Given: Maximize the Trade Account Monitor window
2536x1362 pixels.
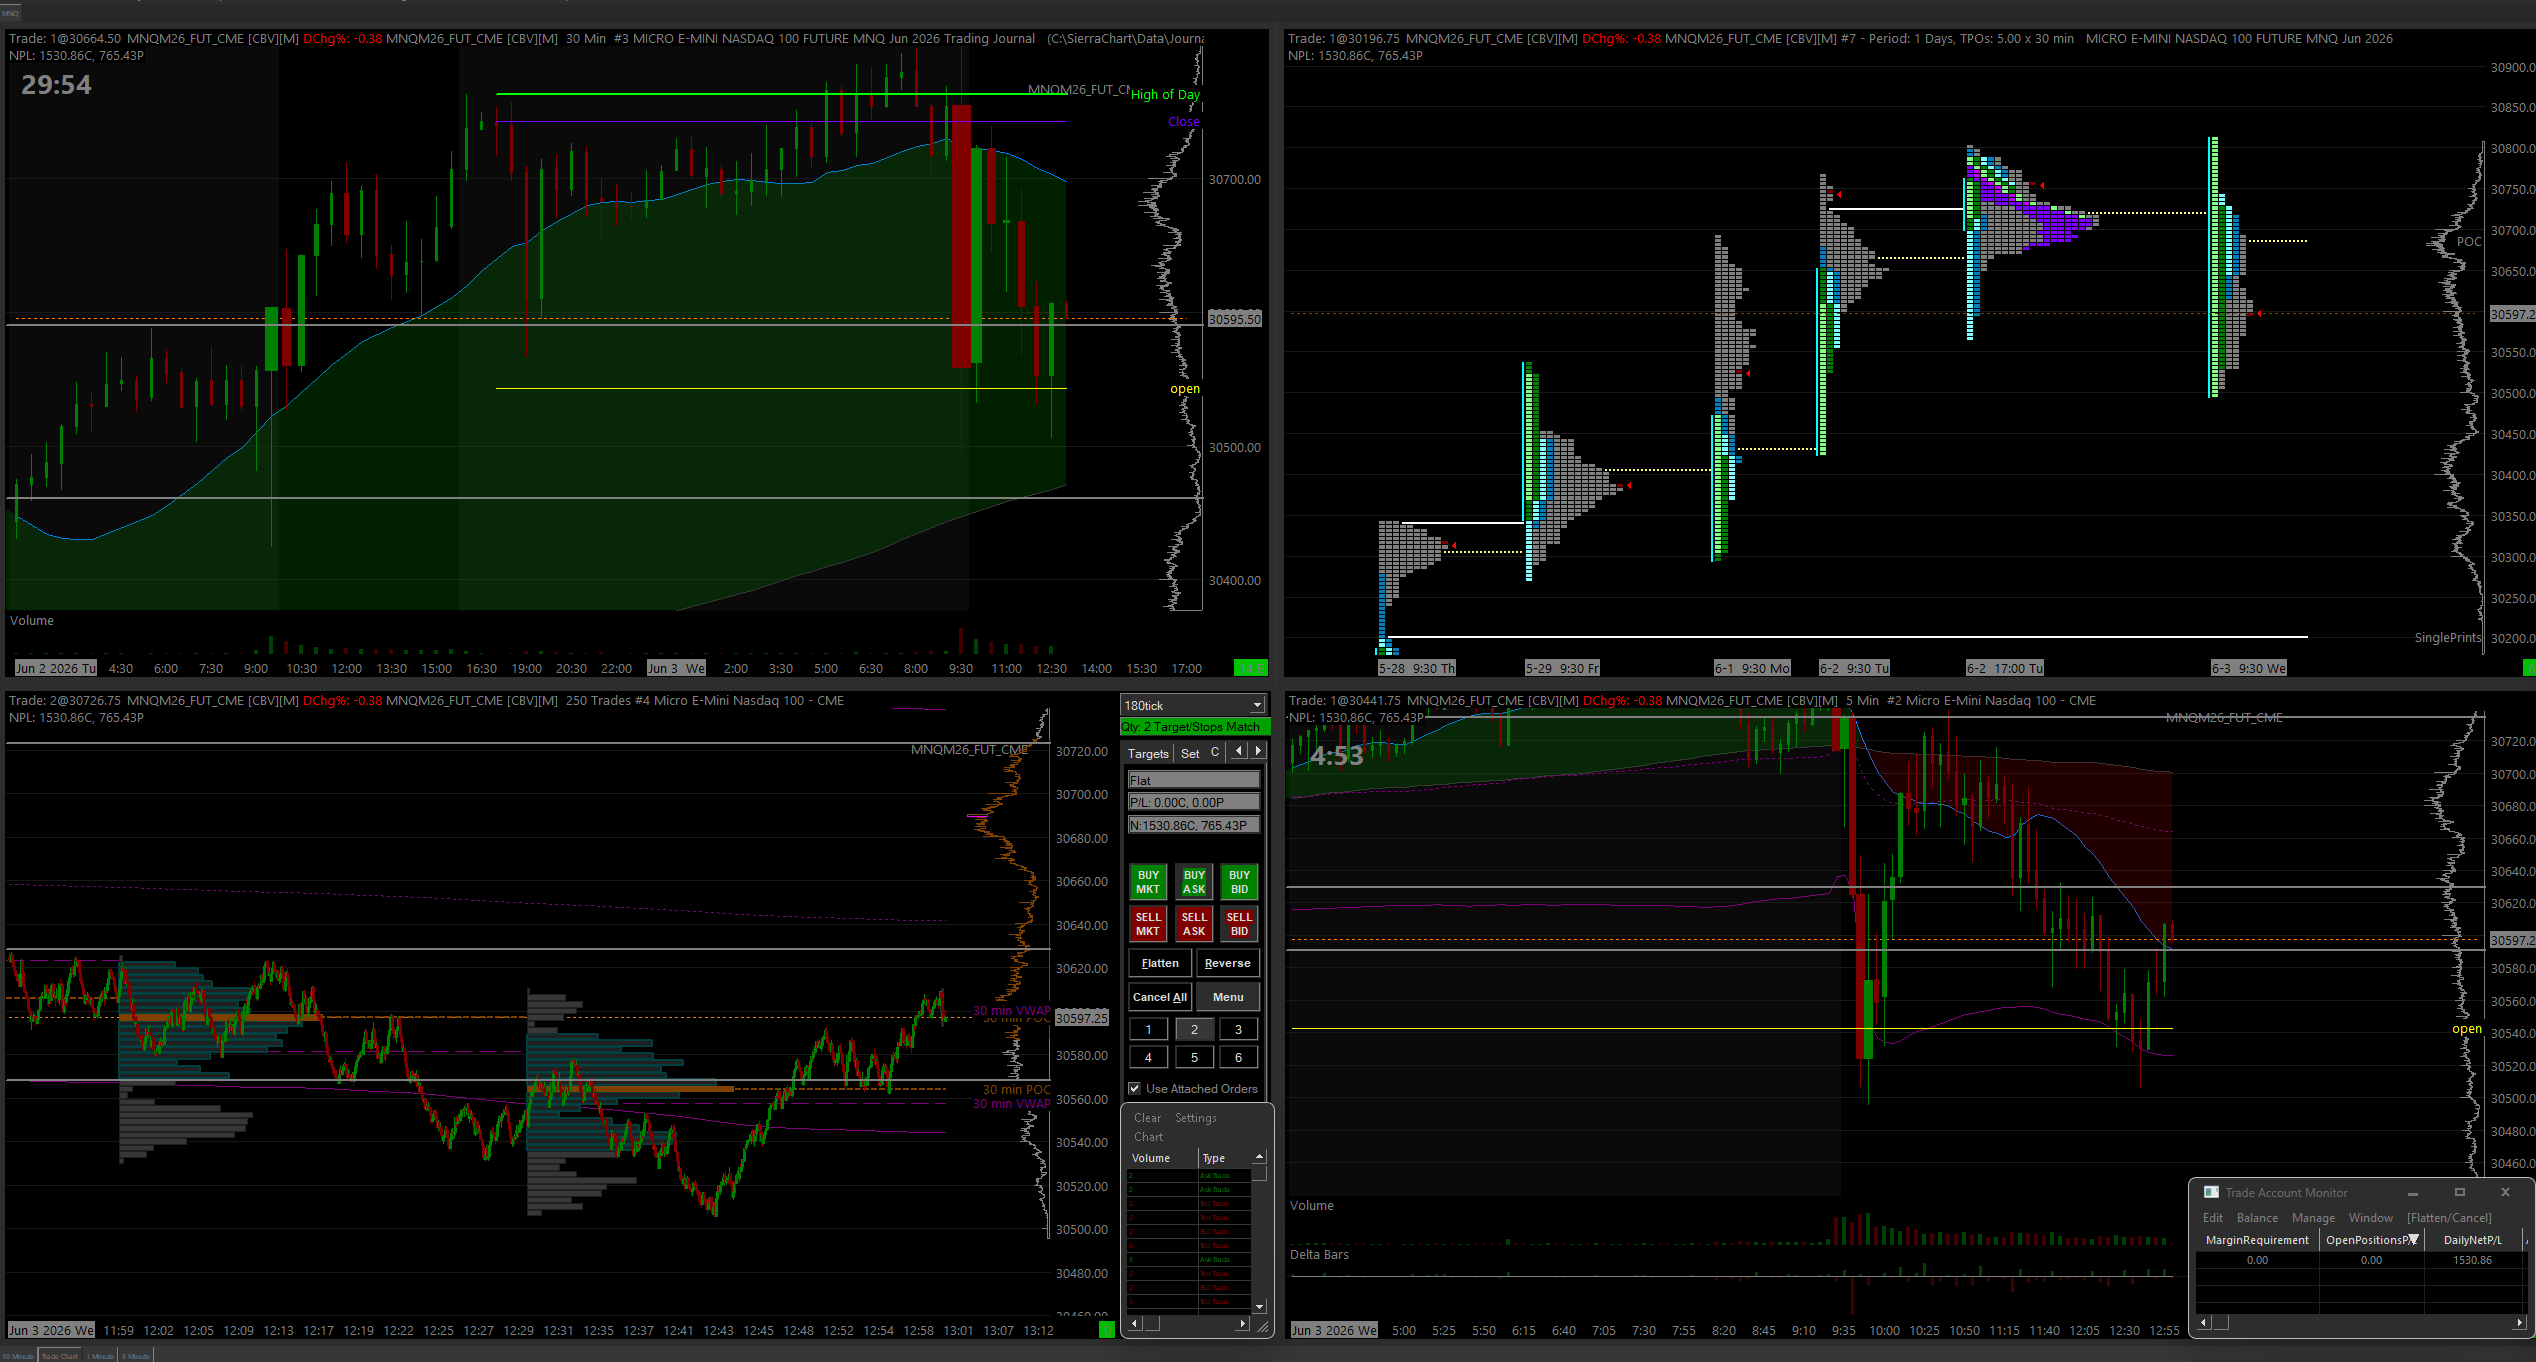Looking at the screenshot, I should click(x=2459, y=1192).
